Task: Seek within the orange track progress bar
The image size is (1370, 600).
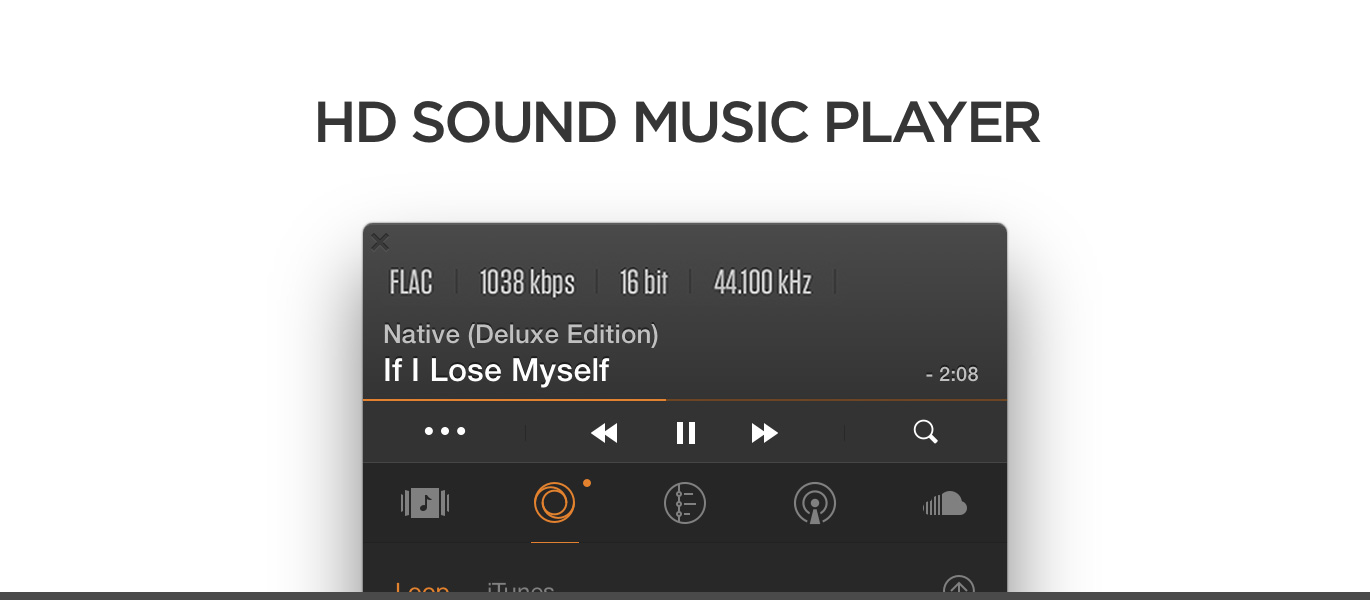Action: point(685,400)
